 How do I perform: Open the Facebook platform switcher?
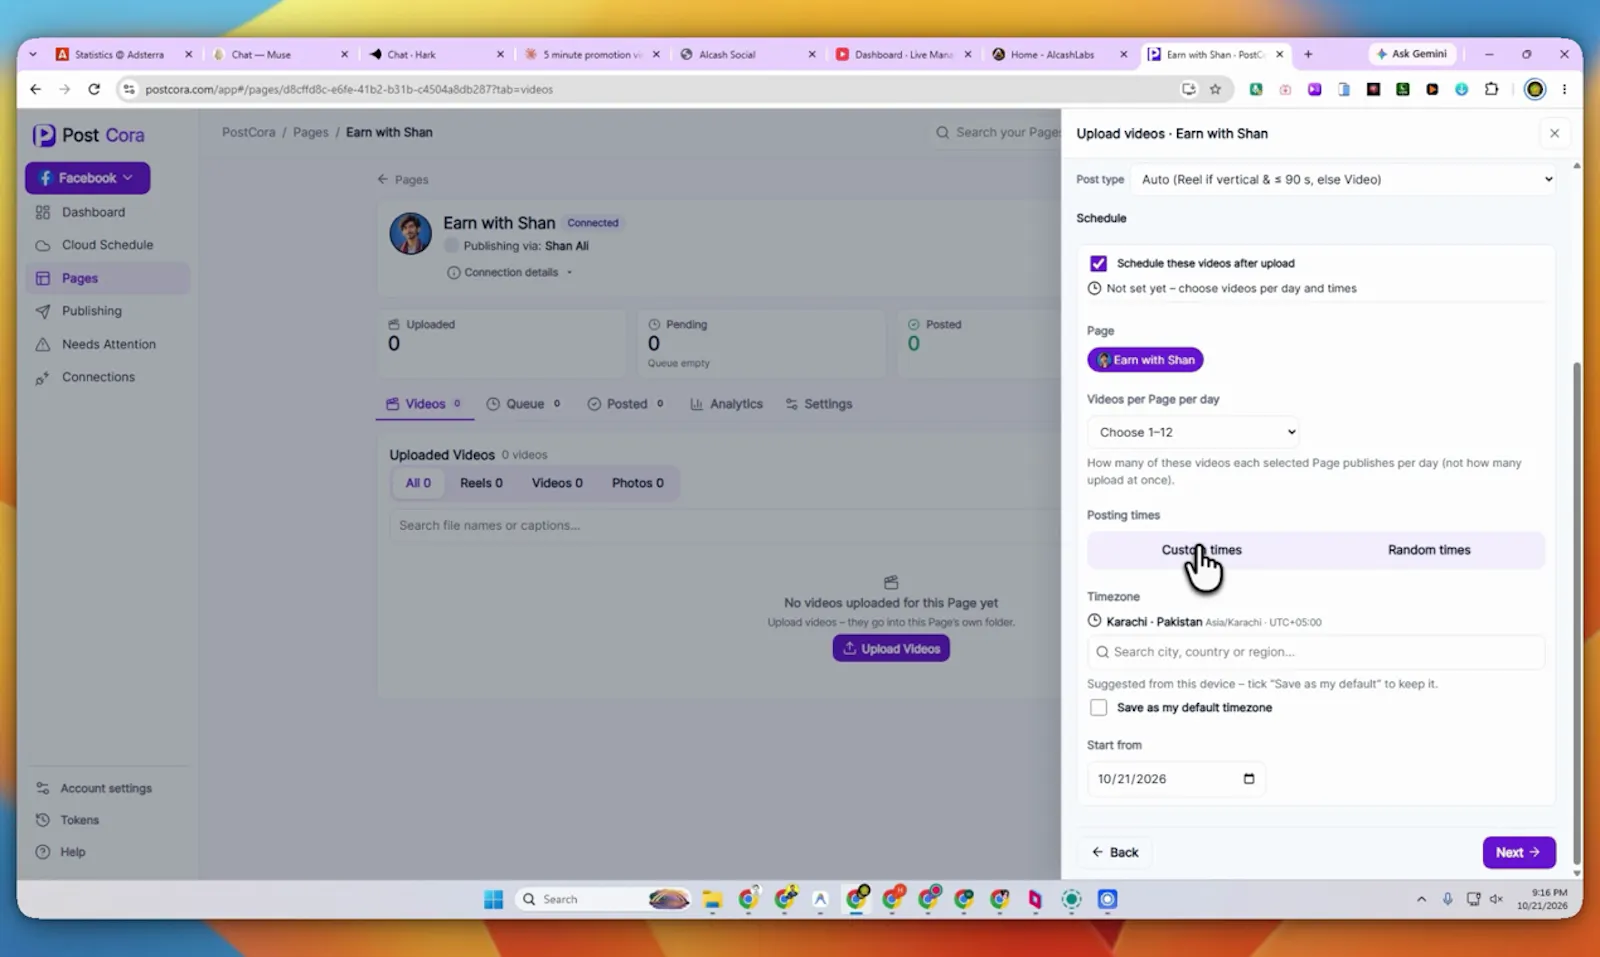tap(88, 178)
